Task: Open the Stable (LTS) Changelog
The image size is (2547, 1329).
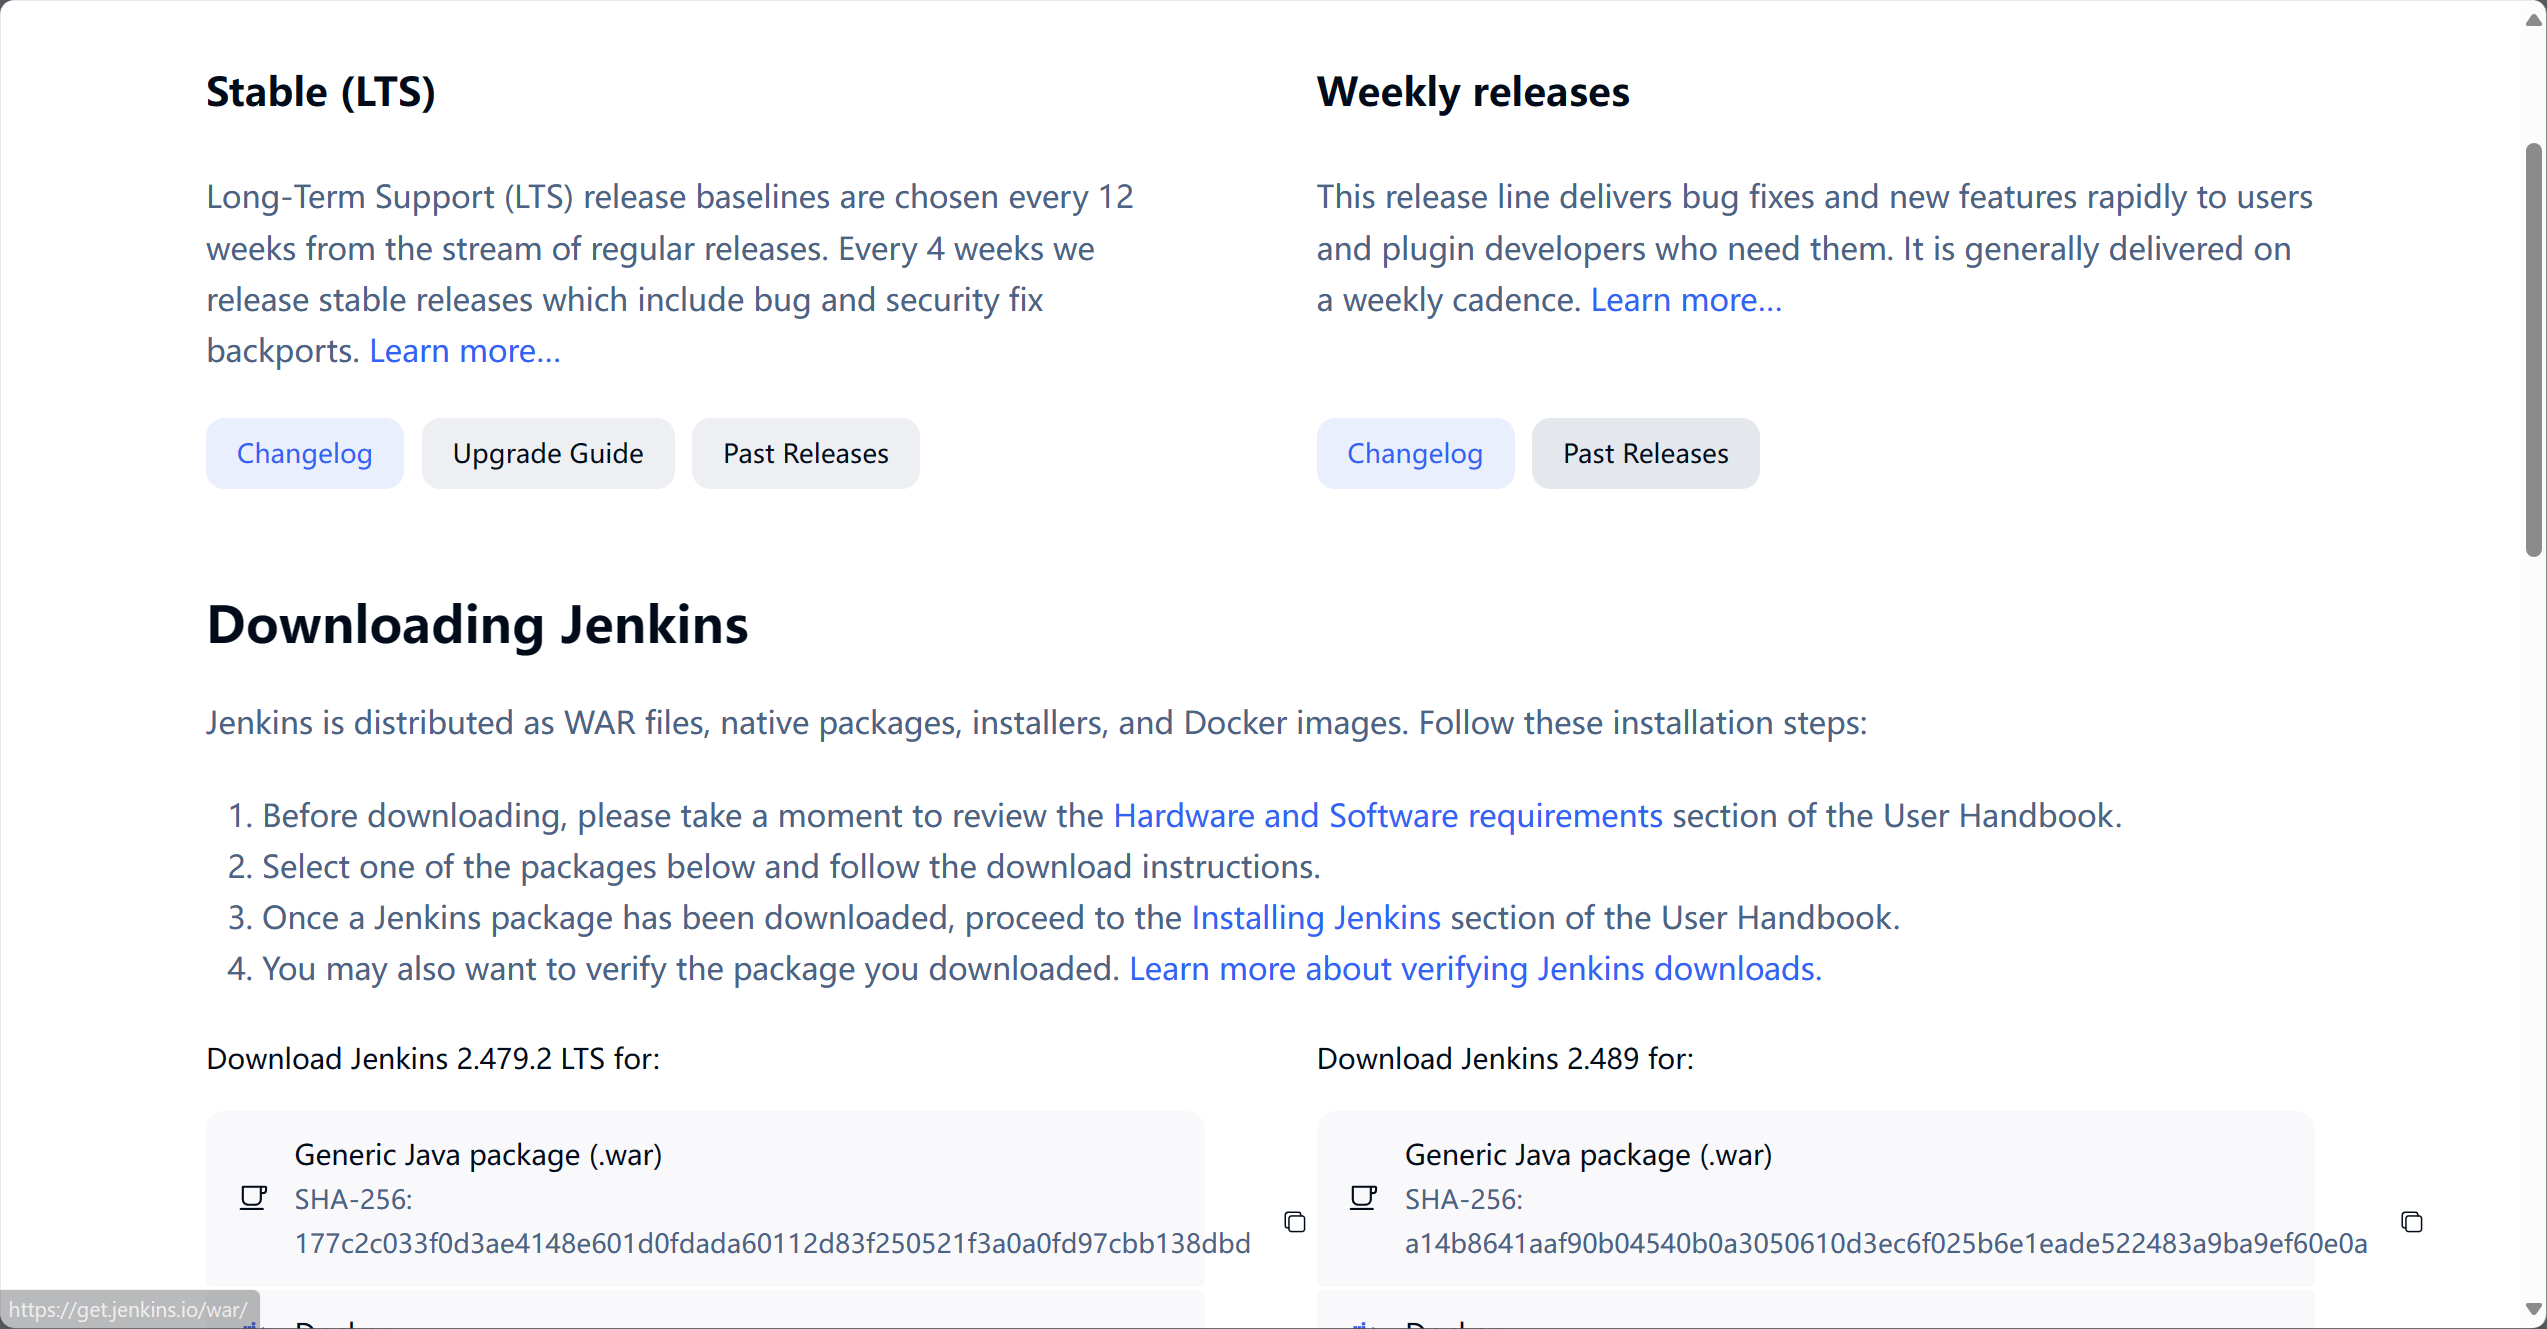Action: click(x=304, y=454)
